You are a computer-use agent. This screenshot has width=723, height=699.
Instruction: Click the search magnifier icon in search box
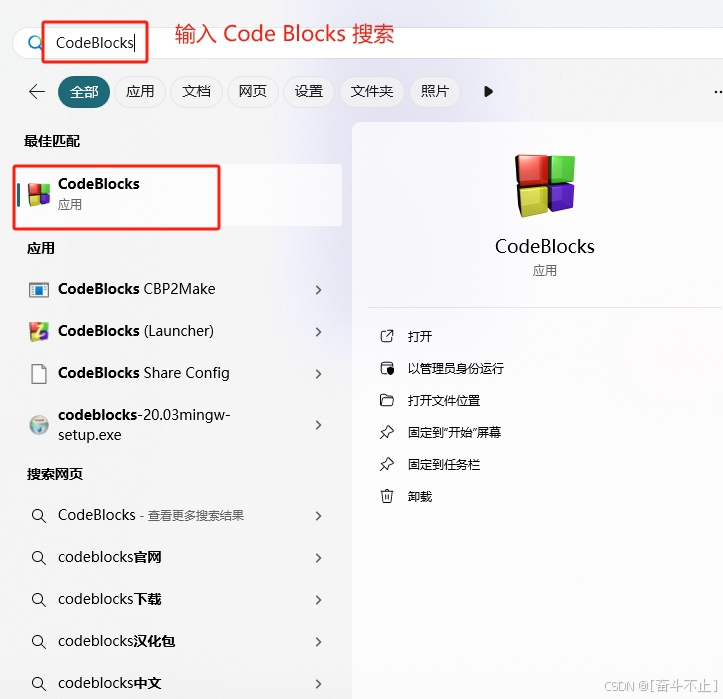(x=35, y=43)
